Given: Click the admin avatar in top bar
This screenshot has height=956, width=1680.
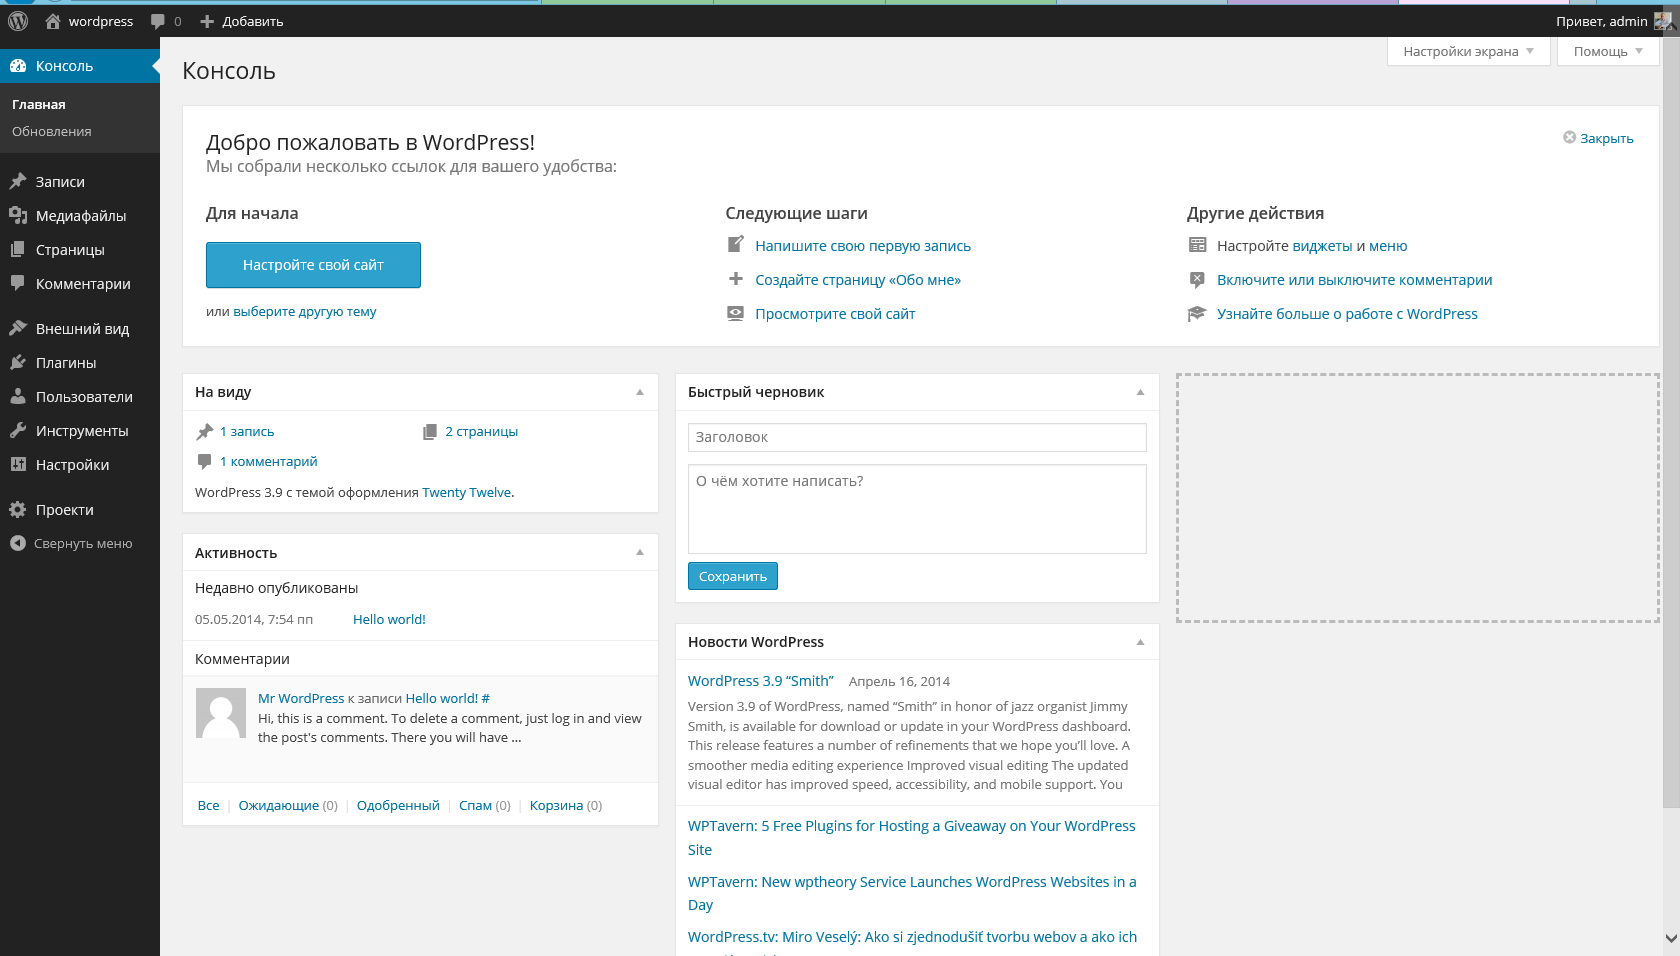Looking at the screenshot, I should tap(1663, 21).
